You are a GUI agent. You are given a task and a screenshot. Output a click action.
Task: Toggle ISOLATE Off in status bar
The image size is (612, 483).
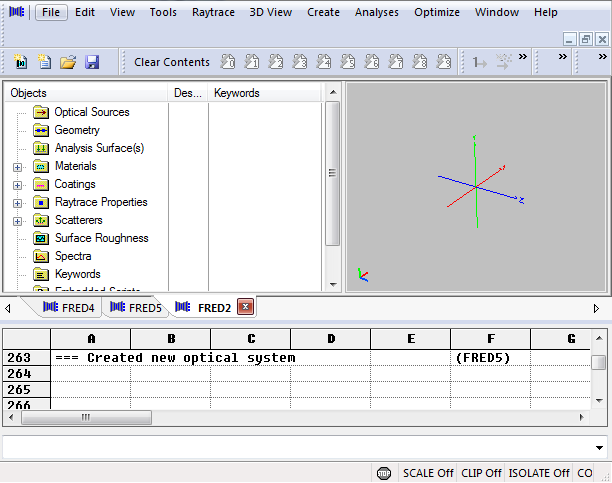(x=538, y=473)
